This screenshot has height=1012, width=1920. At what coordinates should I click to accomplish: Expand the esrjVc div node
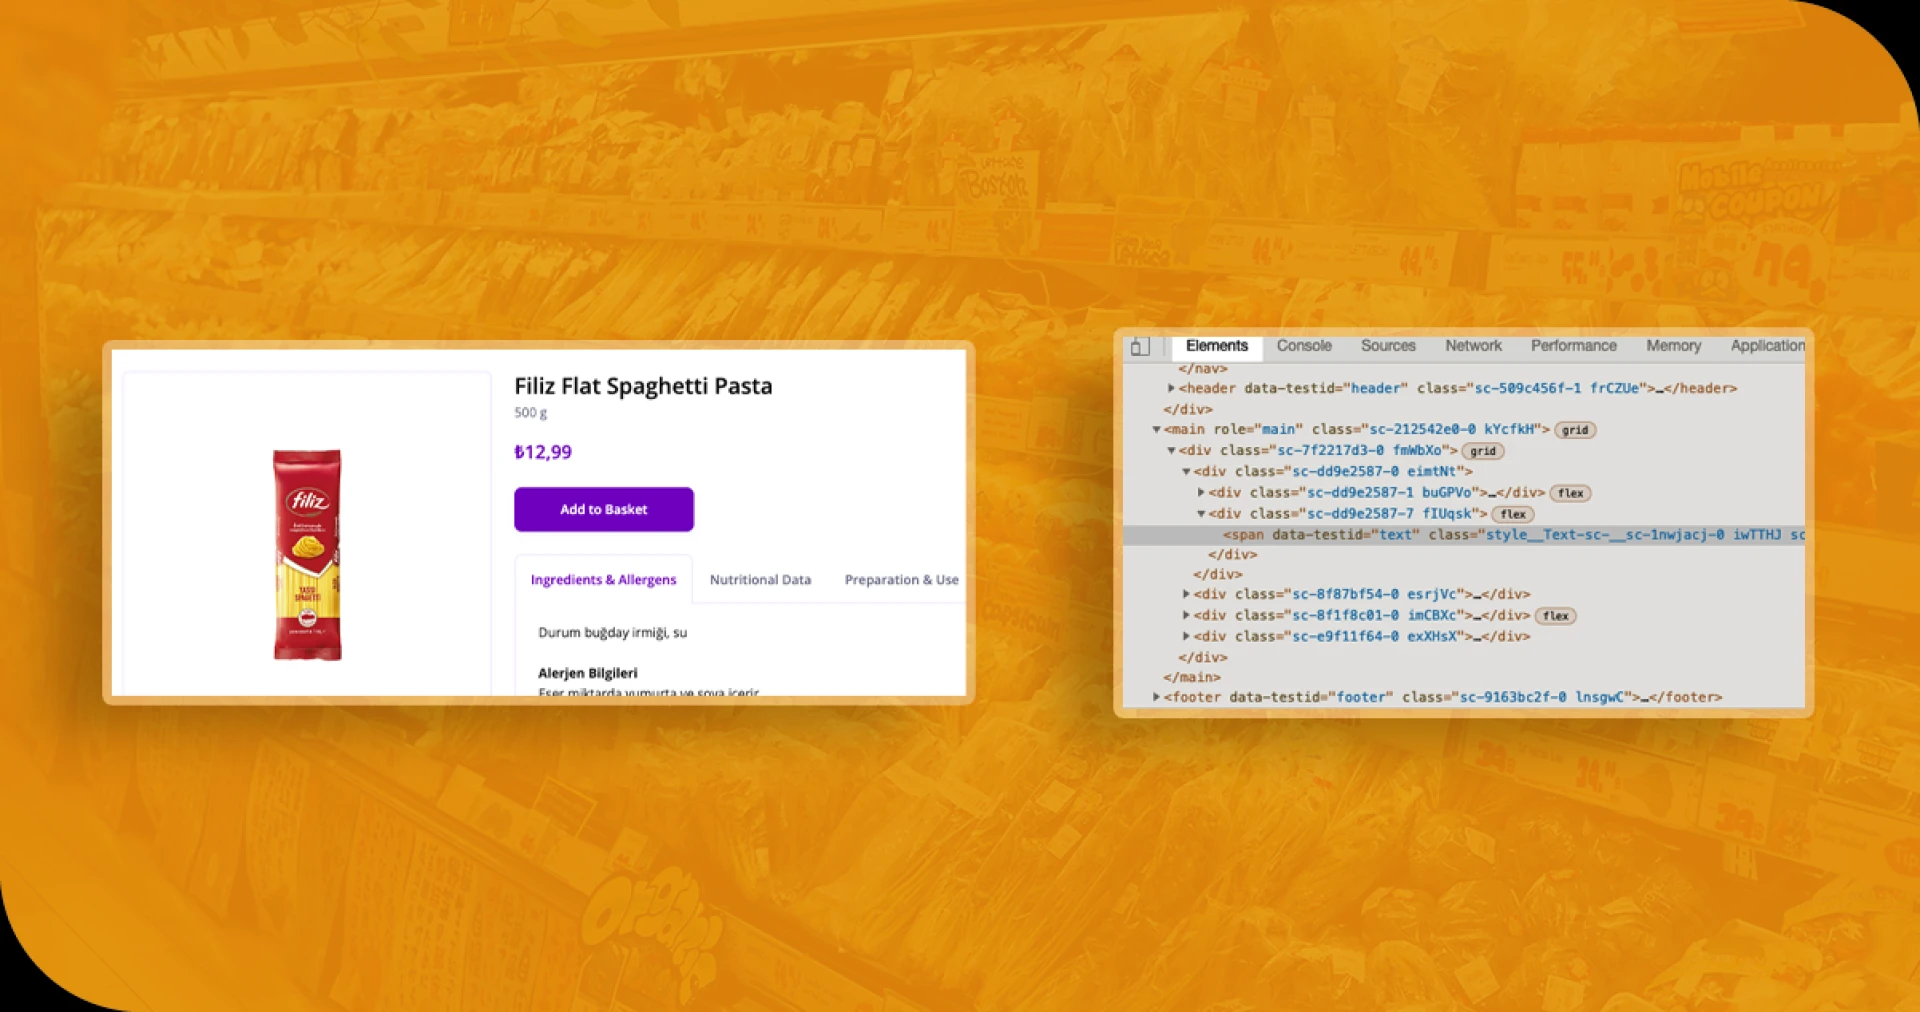pos(1187,594)
